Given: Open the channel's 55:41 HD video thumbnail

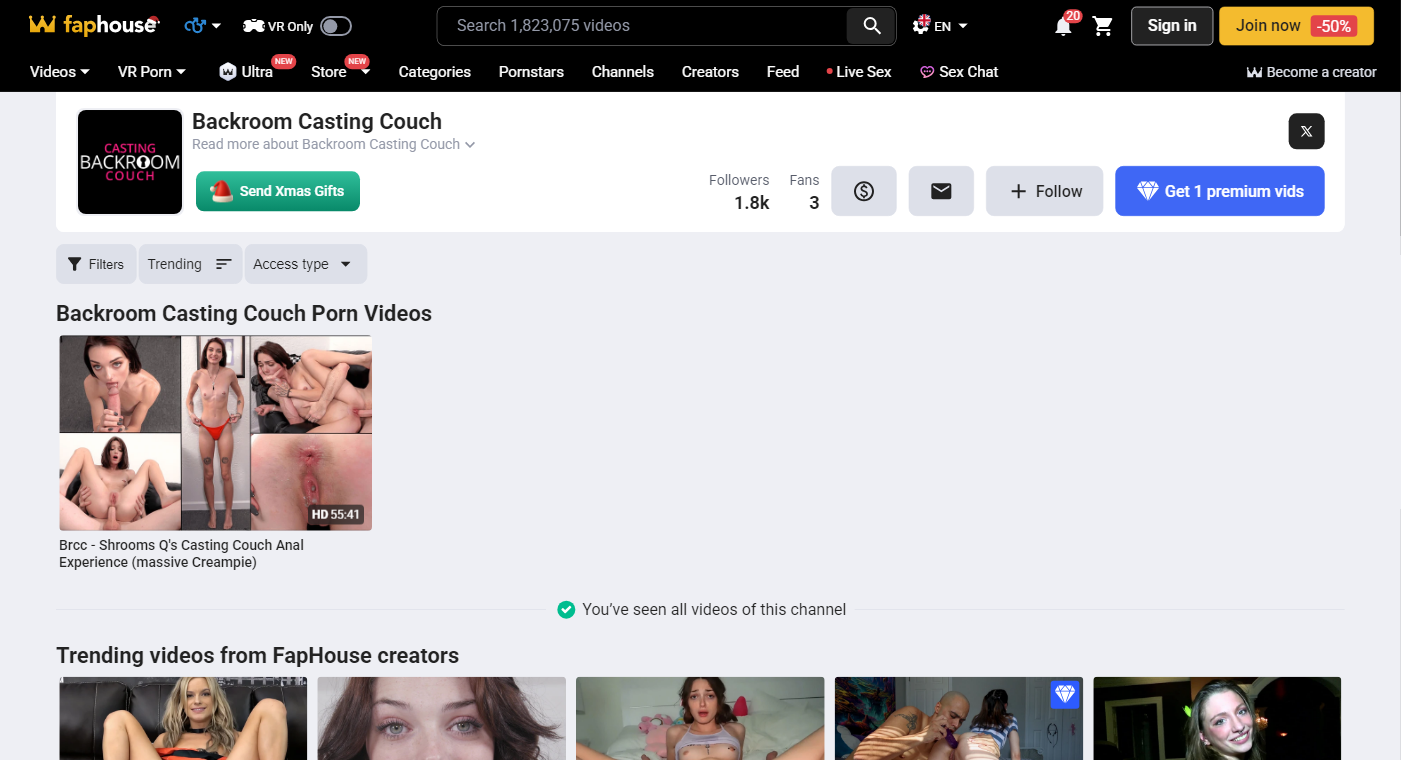Looking at the screenshot, I should (215, 433).
